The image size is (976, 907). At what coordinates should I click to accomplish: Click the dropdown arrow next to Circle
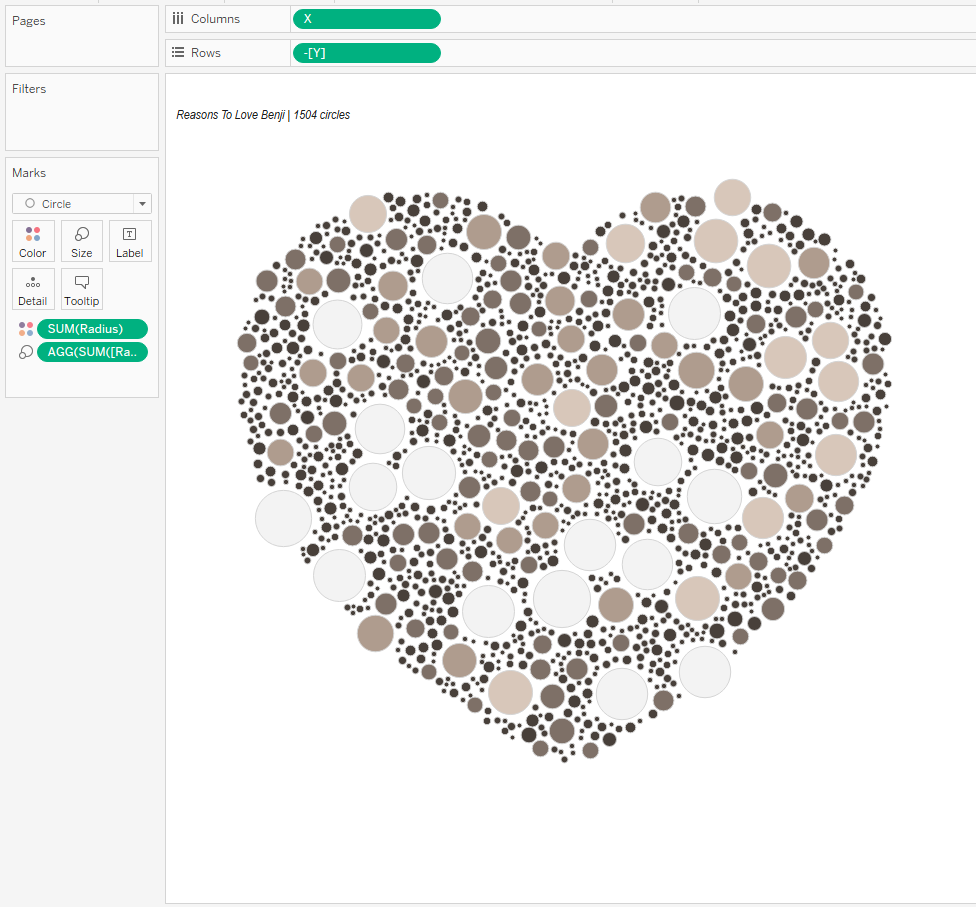click(143, 204)
